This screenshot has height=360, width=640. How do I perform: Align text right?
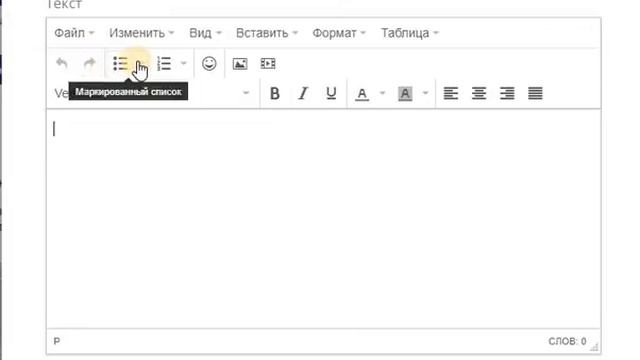pyautogui.click(x=507, y=93)
